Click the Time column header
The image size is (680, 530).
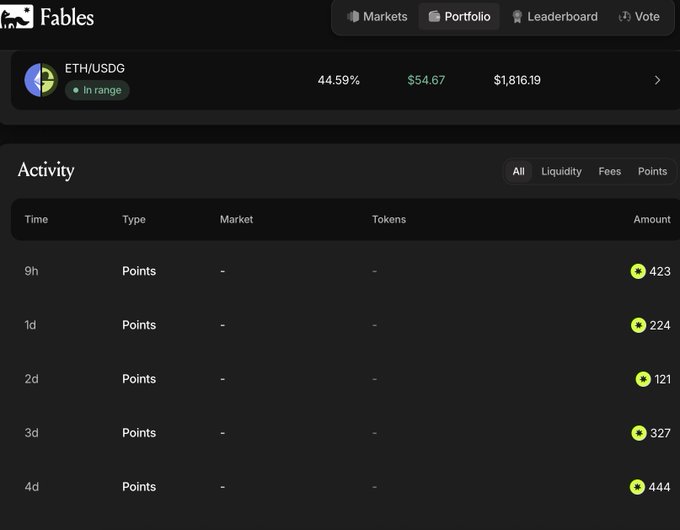pyautogui.click(x=36, y=219)
